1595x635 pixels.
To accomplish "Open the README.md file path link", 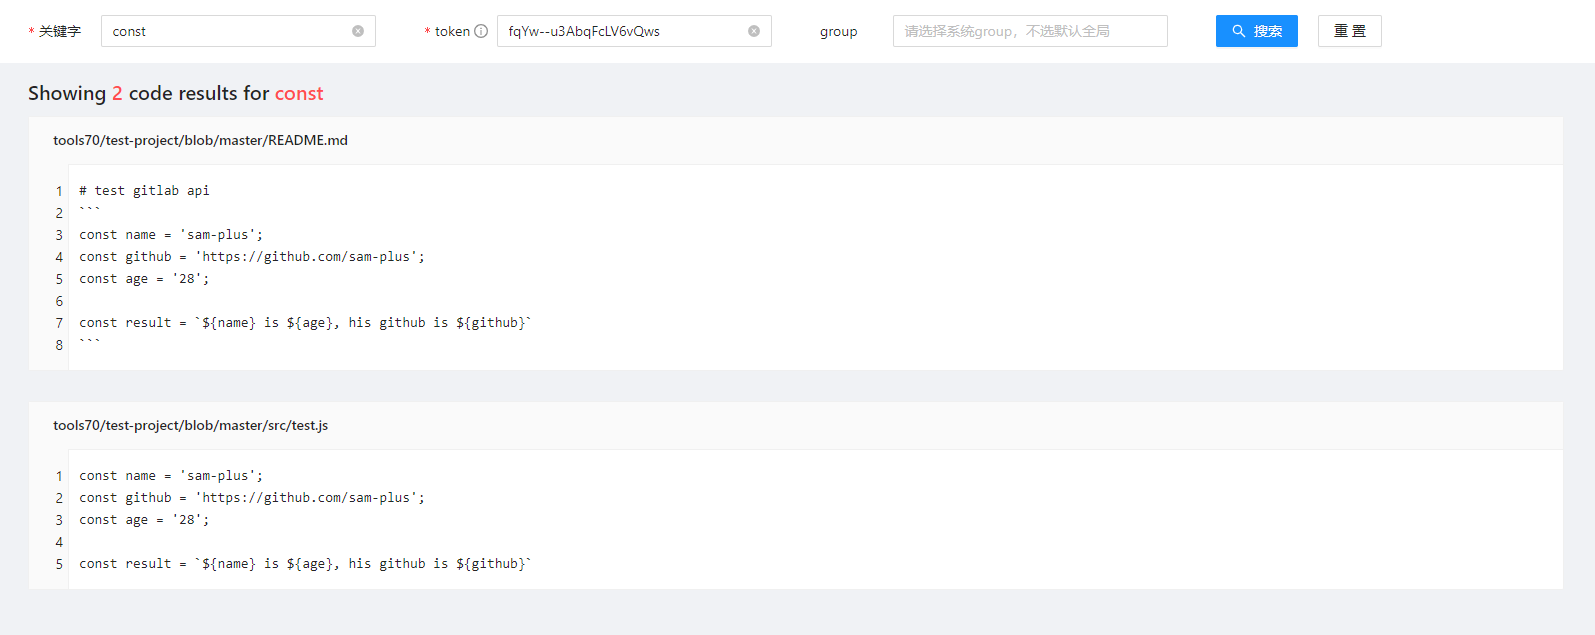I will (200, 140).
